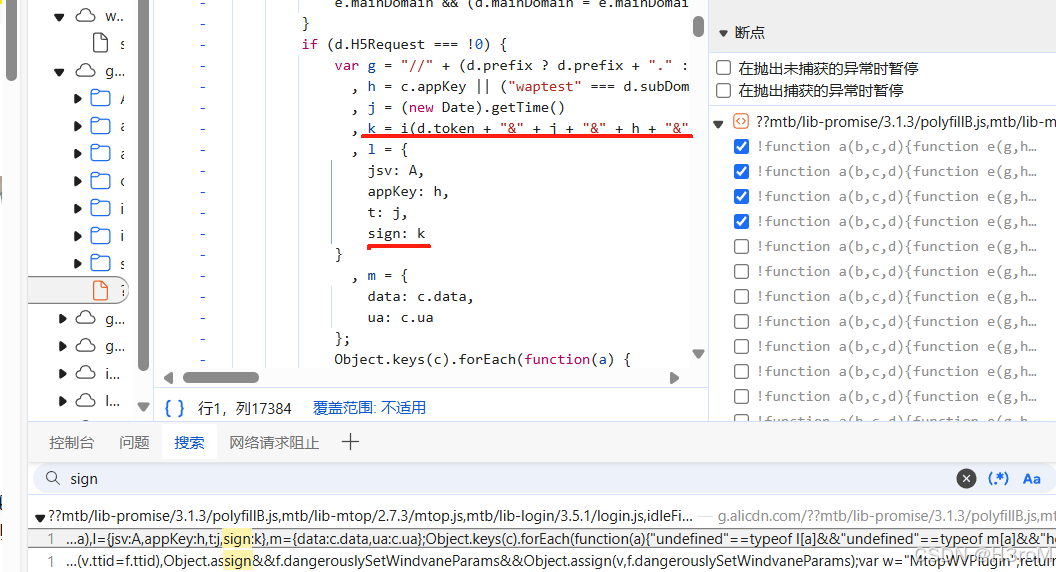Enable pause on uncaught exceptions checkbox
1056x572 pixels.
tap(723, 68)
